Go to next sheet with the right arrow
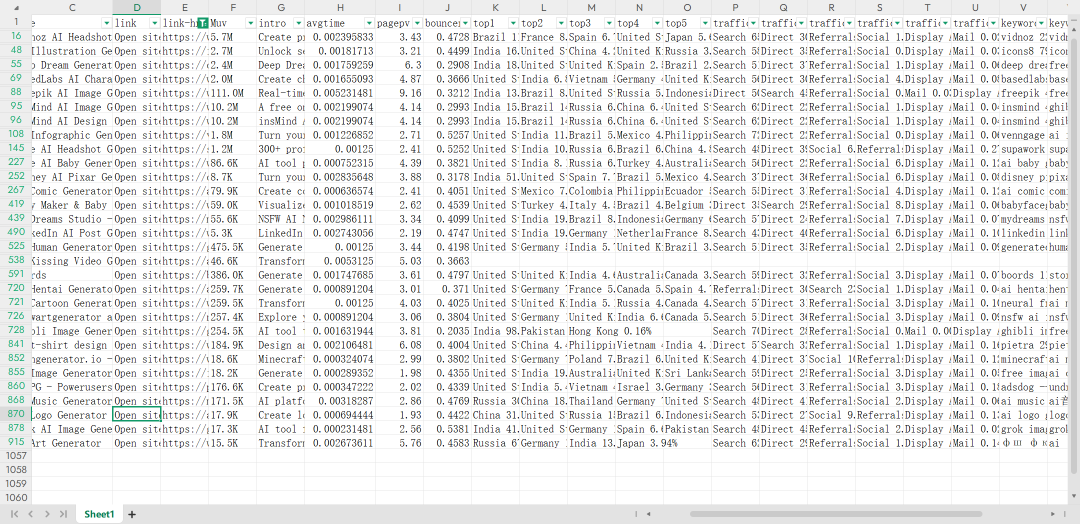The image size is (1080, 524). point(47,514)
